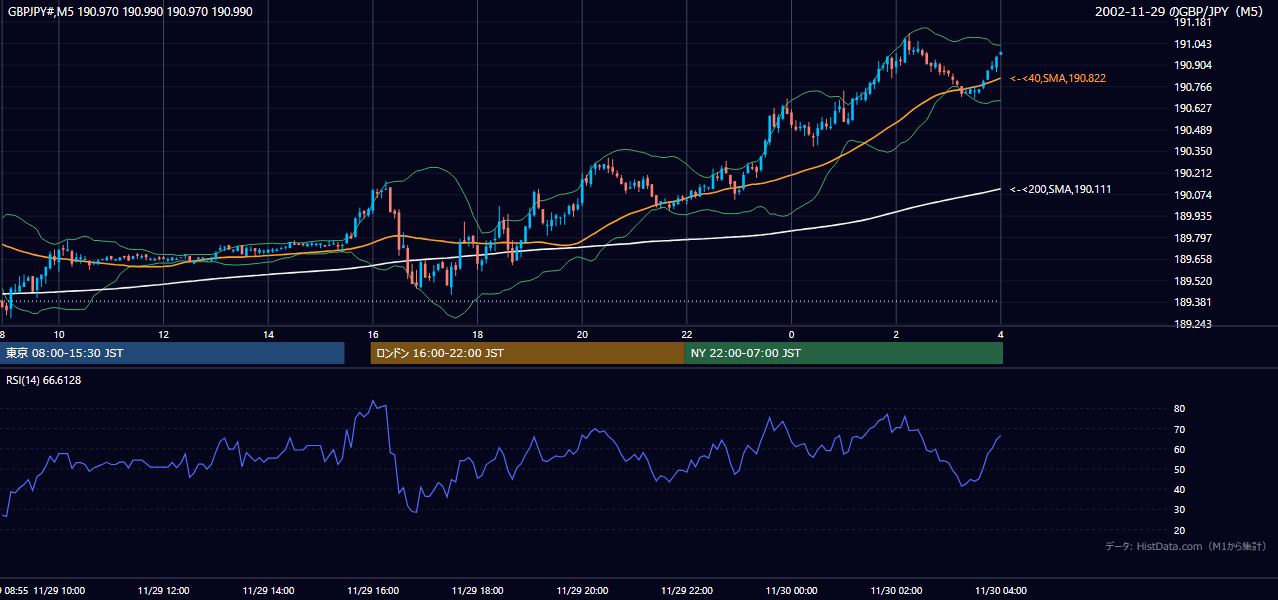Click hour tick 14 on the chart axis

click(268, 334)
